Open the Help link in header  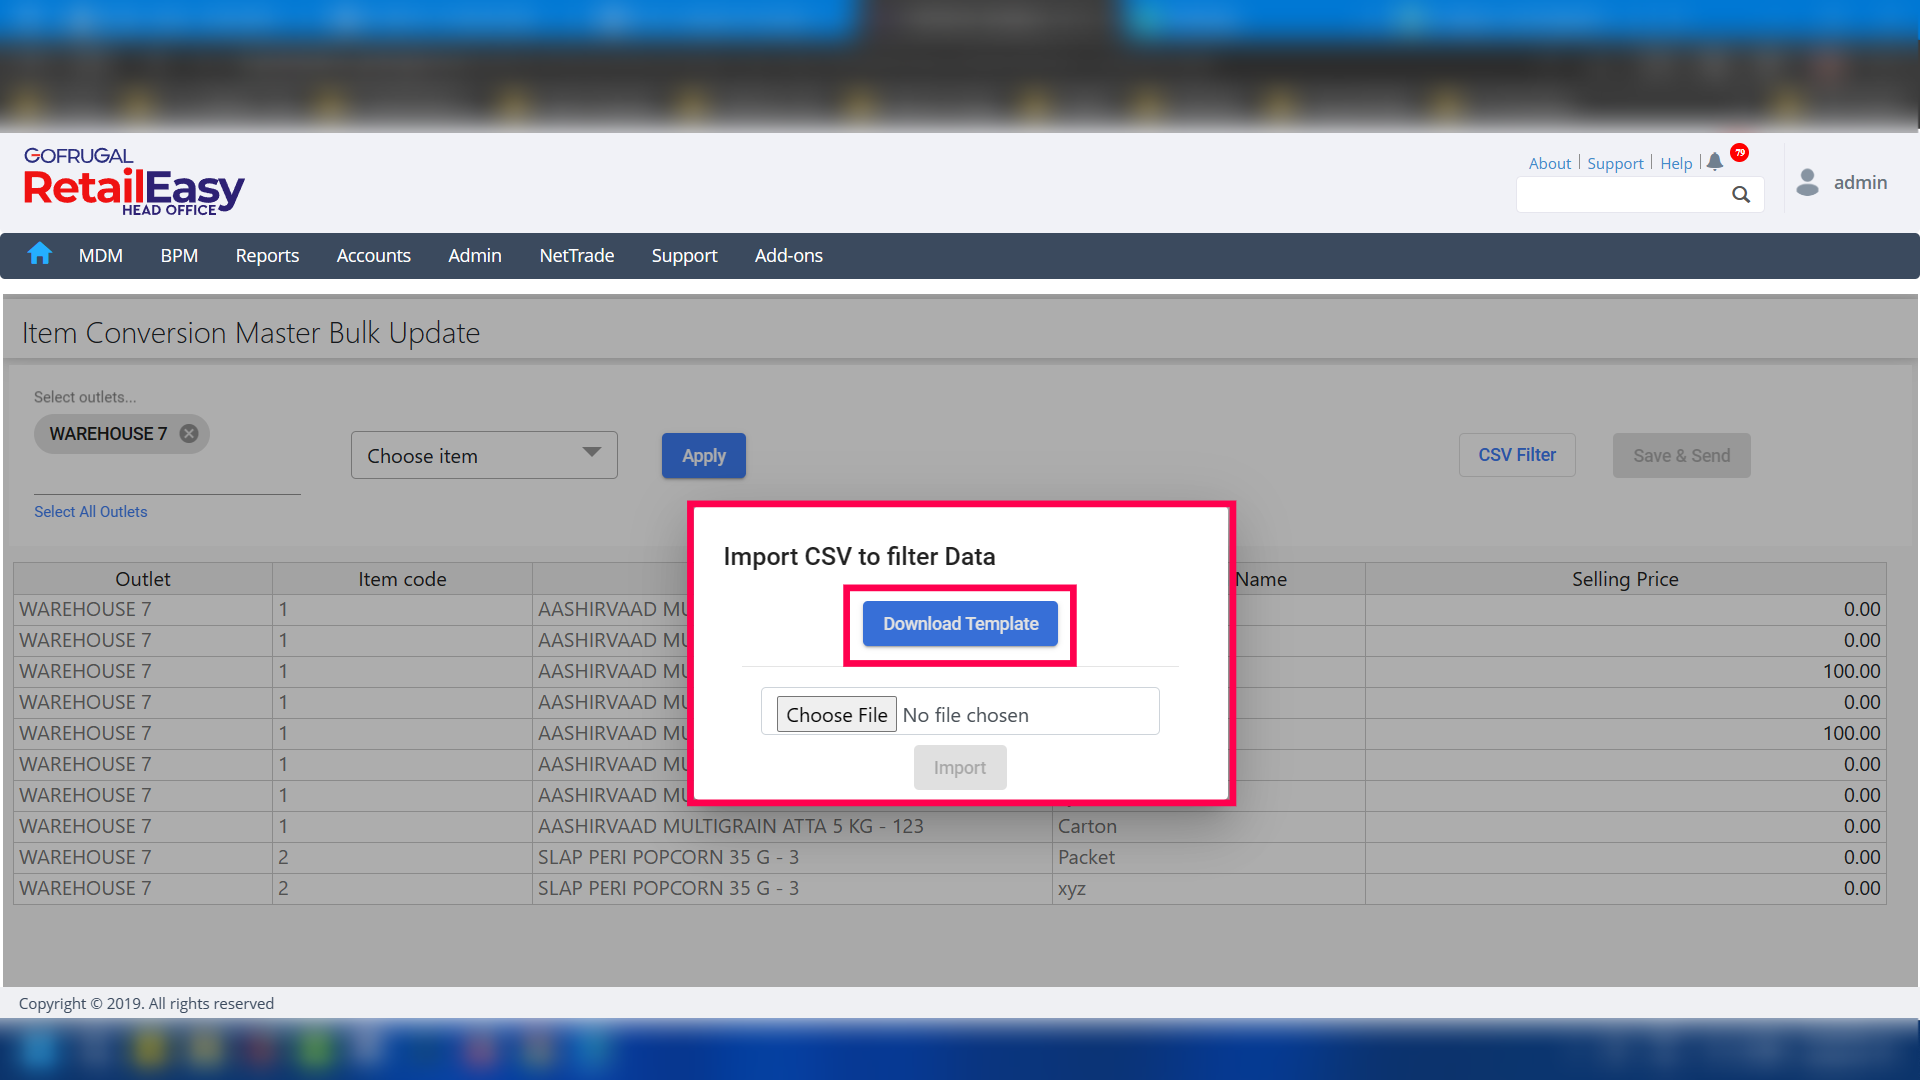click(1676, 164)
